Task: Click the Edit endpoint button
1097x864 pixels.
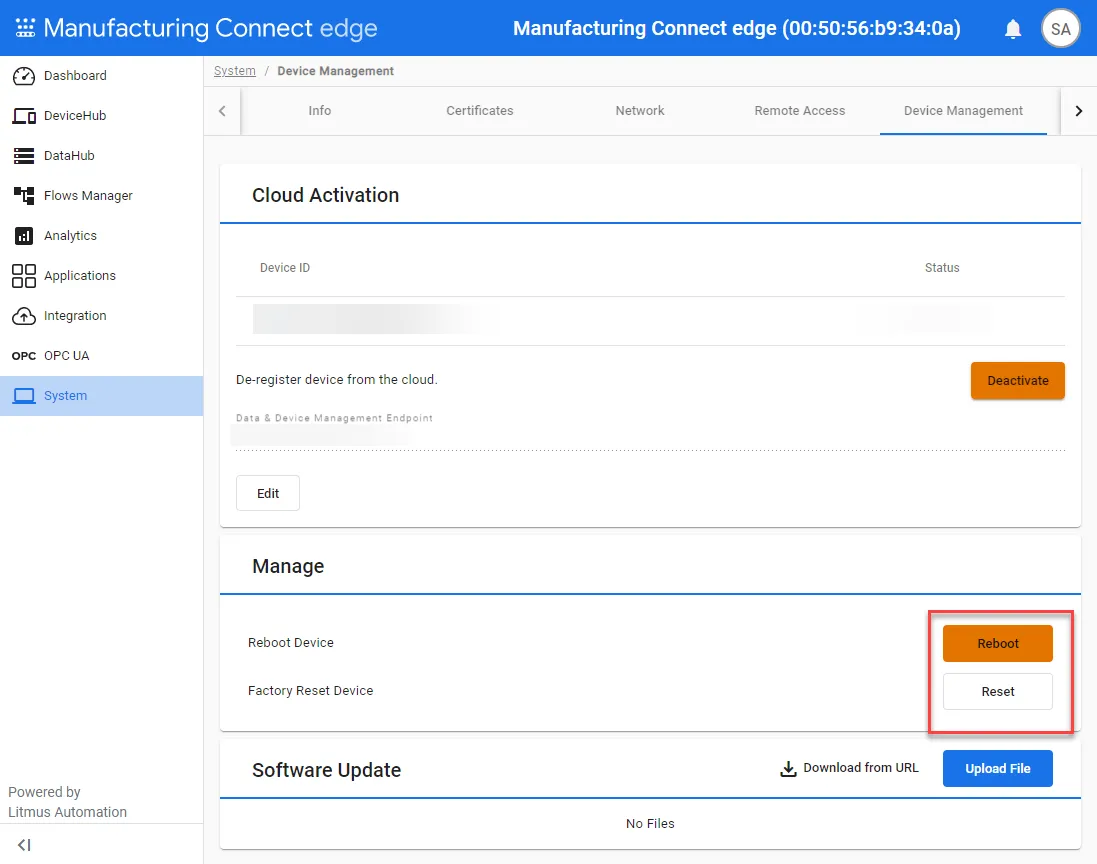Action: (268, 493)
